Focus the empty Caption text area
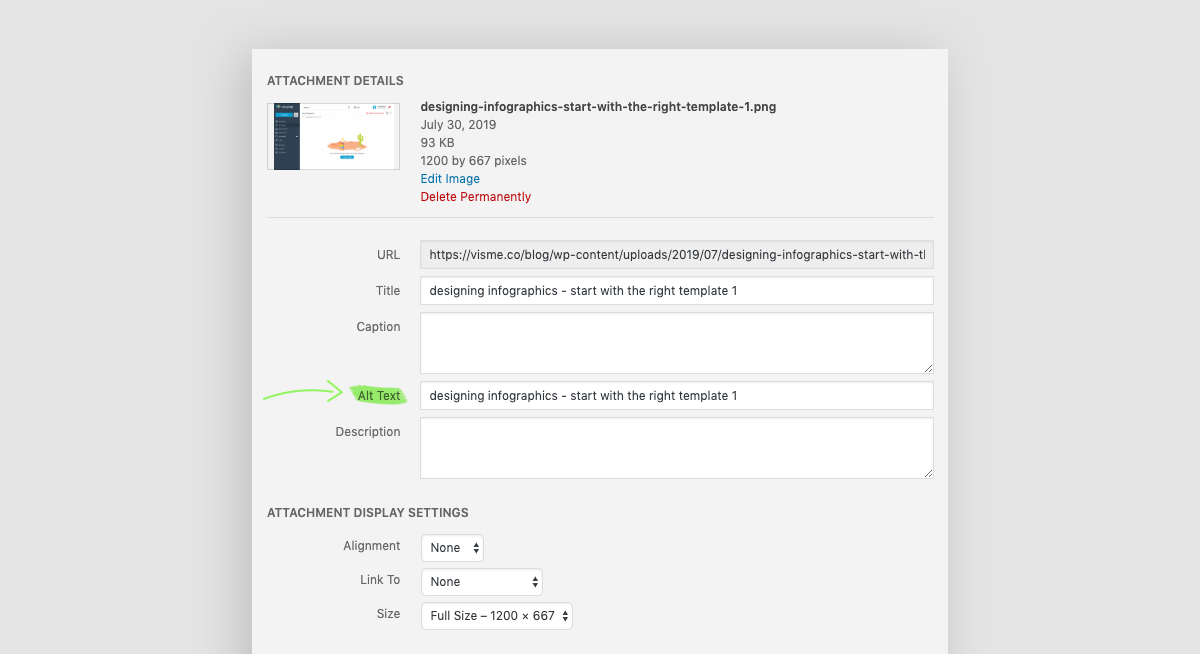 tap(676, 343)
